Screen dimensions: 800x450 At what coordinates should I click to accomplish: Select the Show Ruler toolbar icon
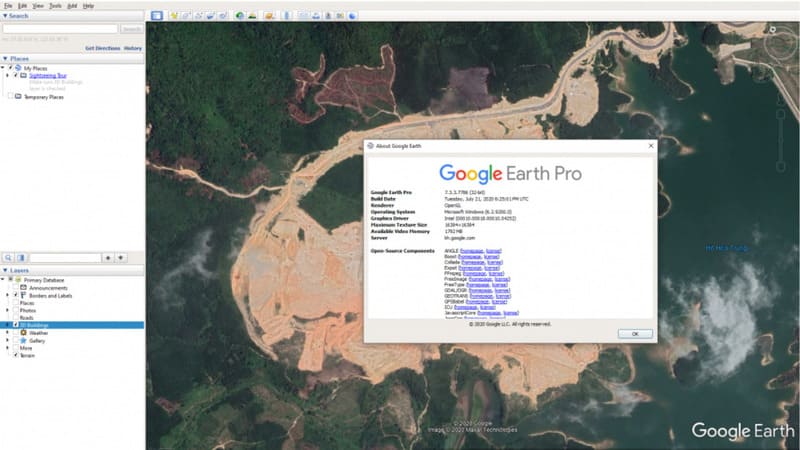point(287,16)
